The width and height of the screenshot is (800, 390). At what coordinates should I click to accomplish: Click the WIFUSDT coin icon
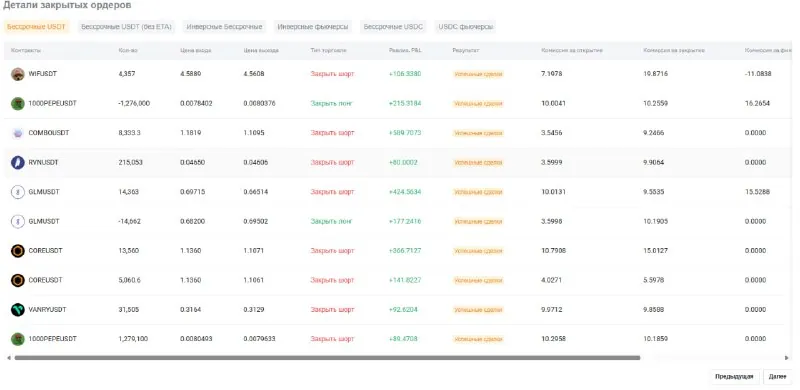pos(18,74)
